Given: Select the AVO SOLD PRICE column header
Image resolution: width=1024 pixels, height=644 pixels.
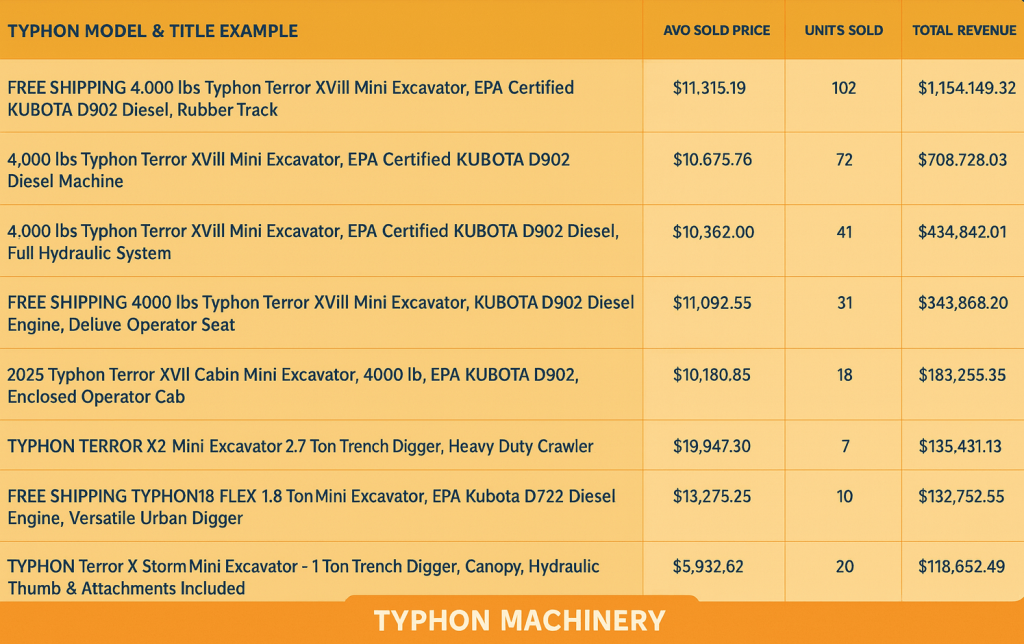Looking at the screenshot, I should pos(713,31).
